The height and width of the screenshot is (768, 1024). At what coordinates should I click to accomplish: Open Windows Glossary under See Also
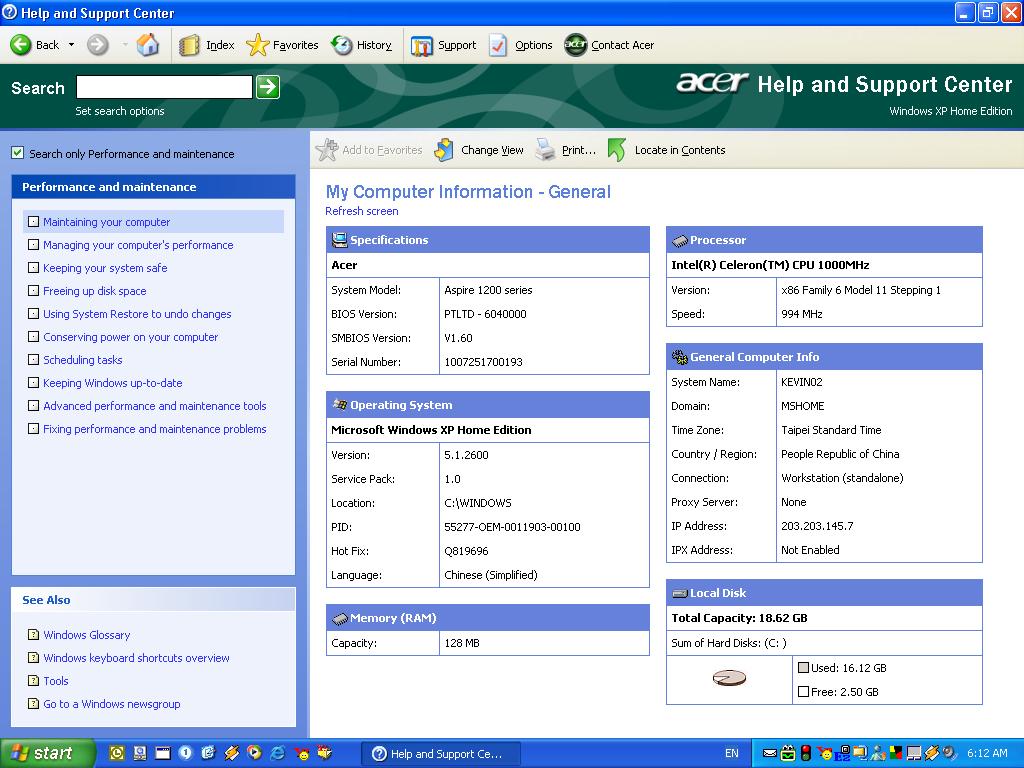coord(86,635)
